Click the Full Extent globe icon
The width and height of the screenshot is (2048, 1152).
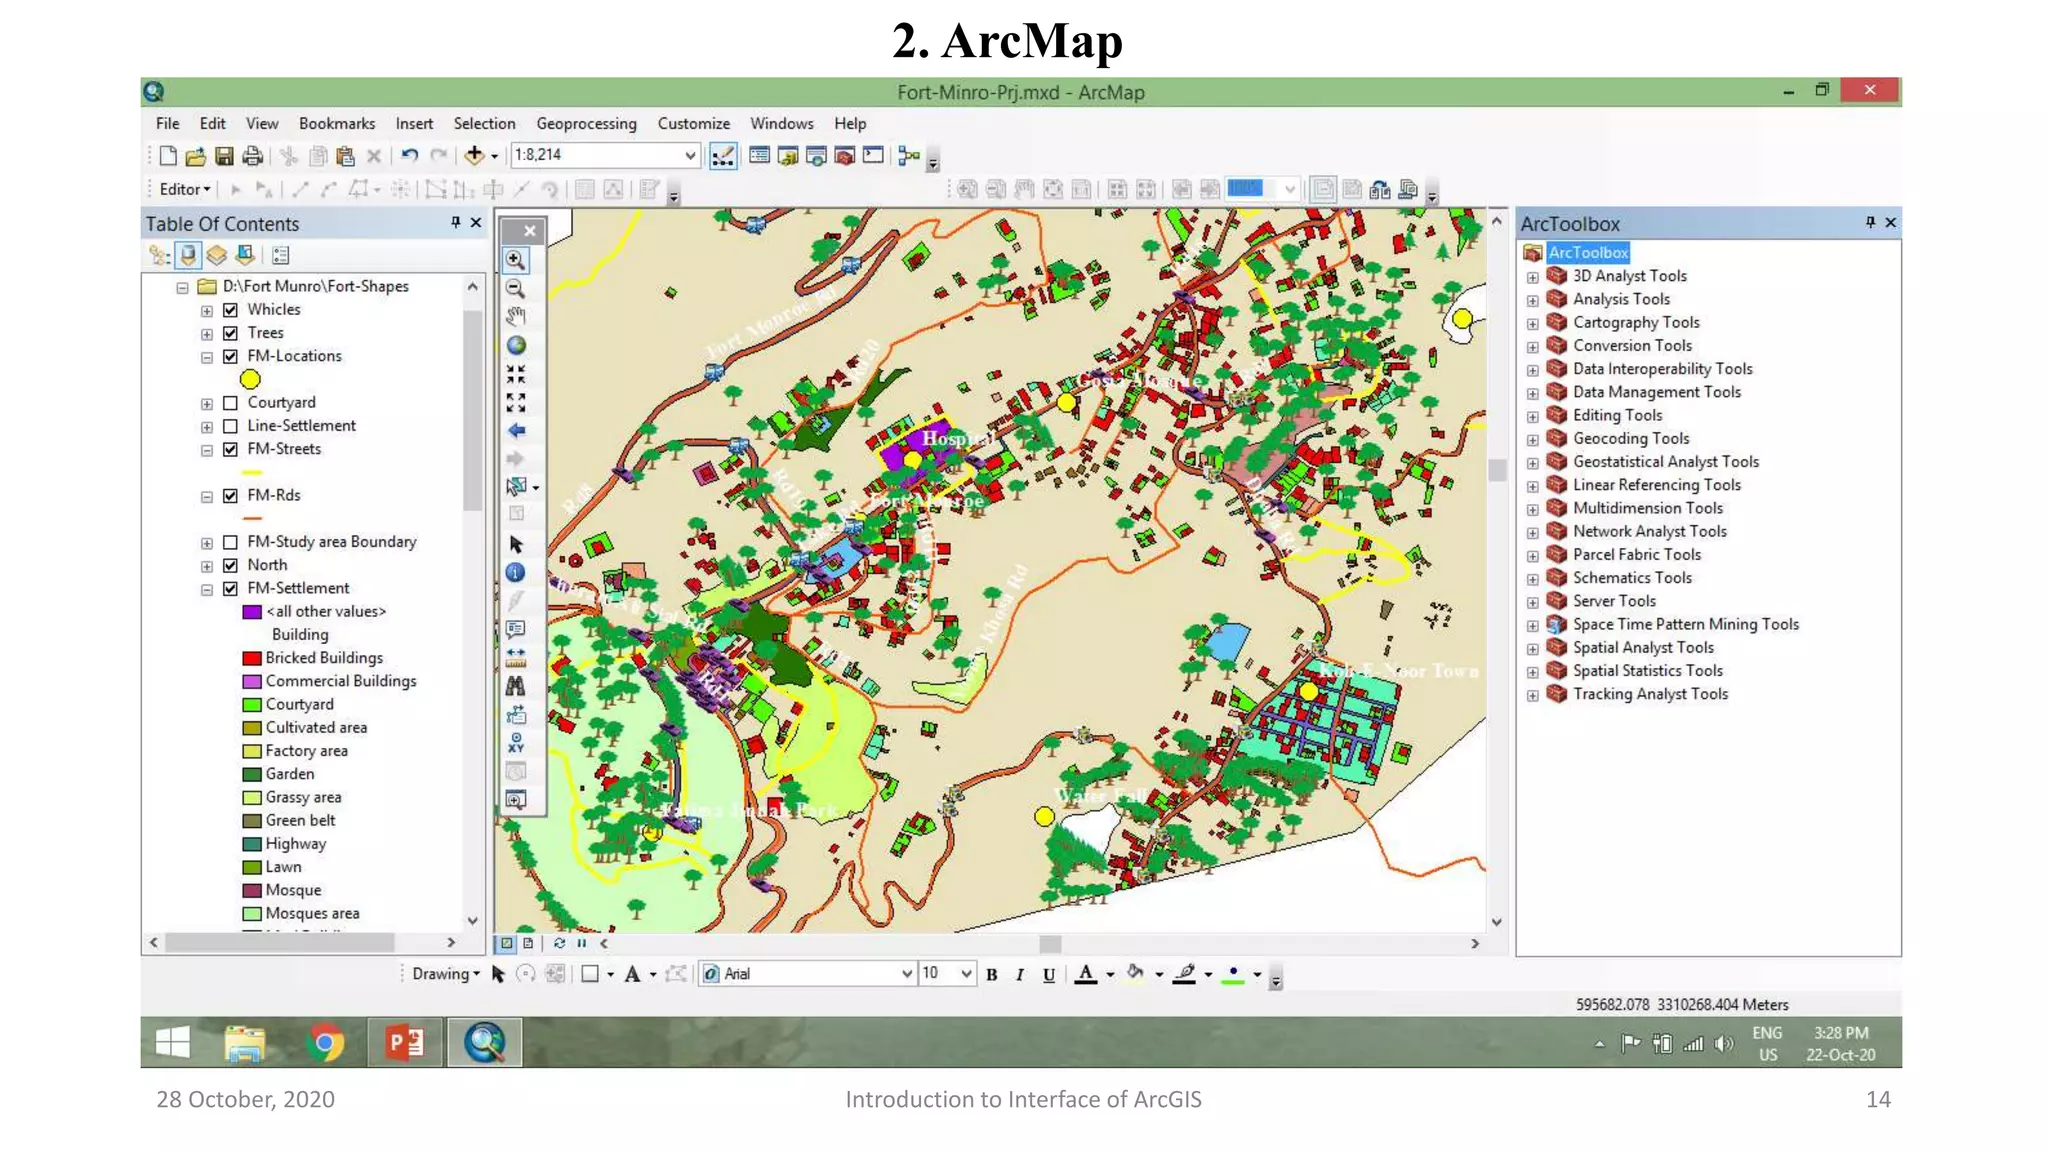tap(516, 346)
